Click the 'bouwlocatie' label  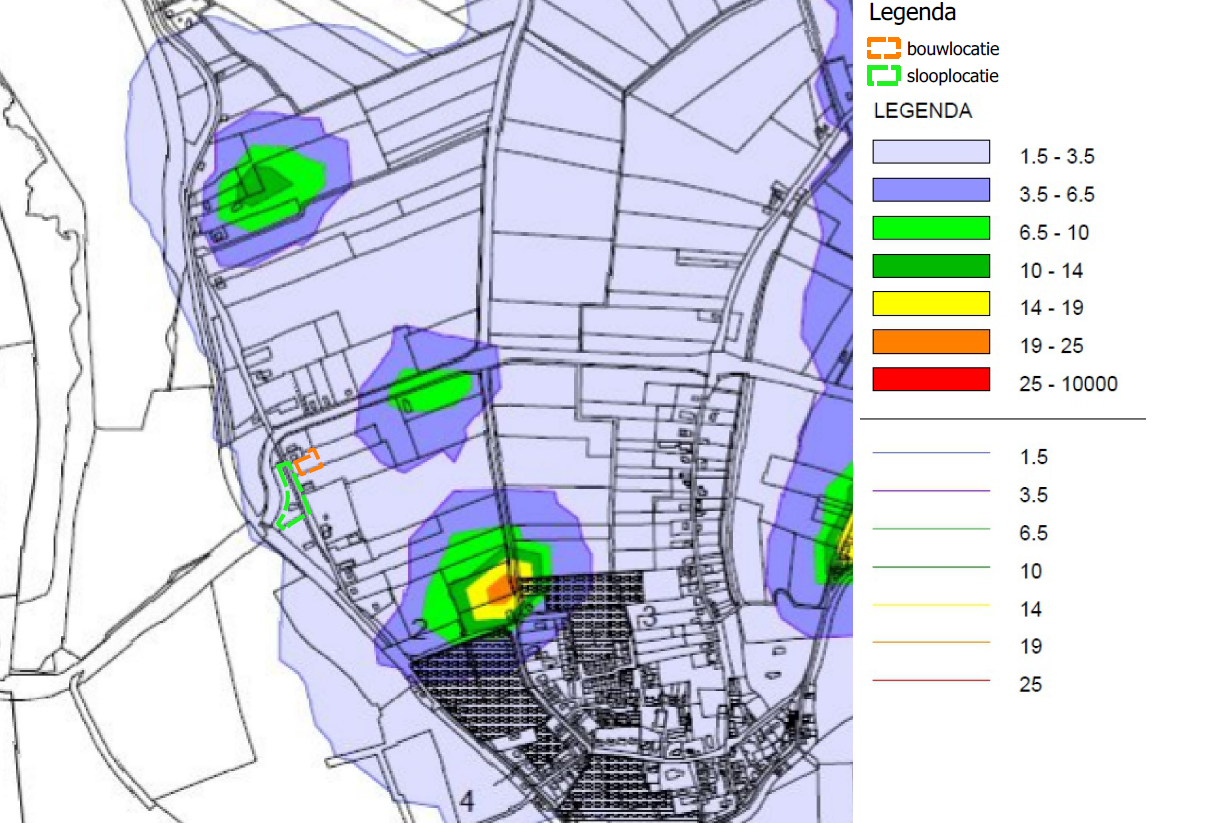click(953, 49)
